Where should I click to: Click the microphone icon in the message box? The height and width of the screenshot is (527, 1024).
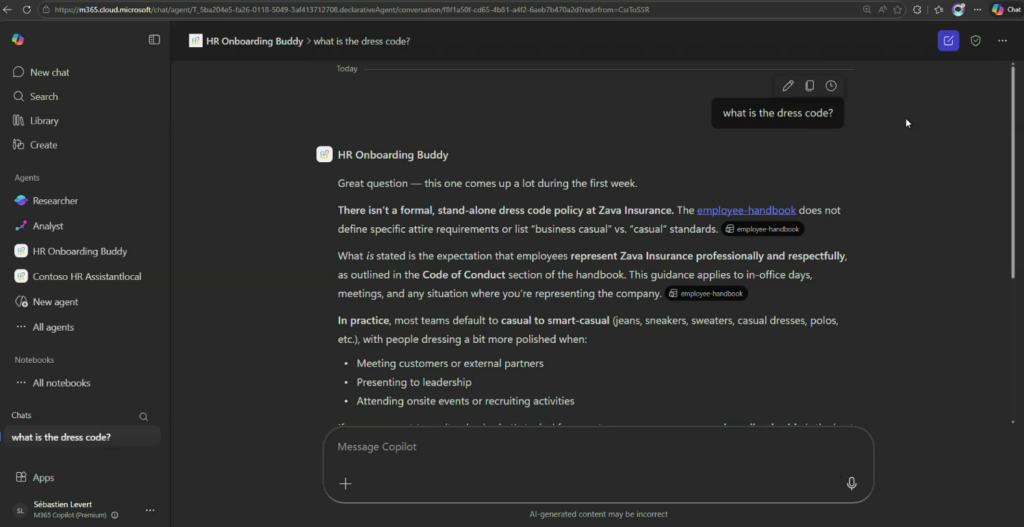[851, 483]
